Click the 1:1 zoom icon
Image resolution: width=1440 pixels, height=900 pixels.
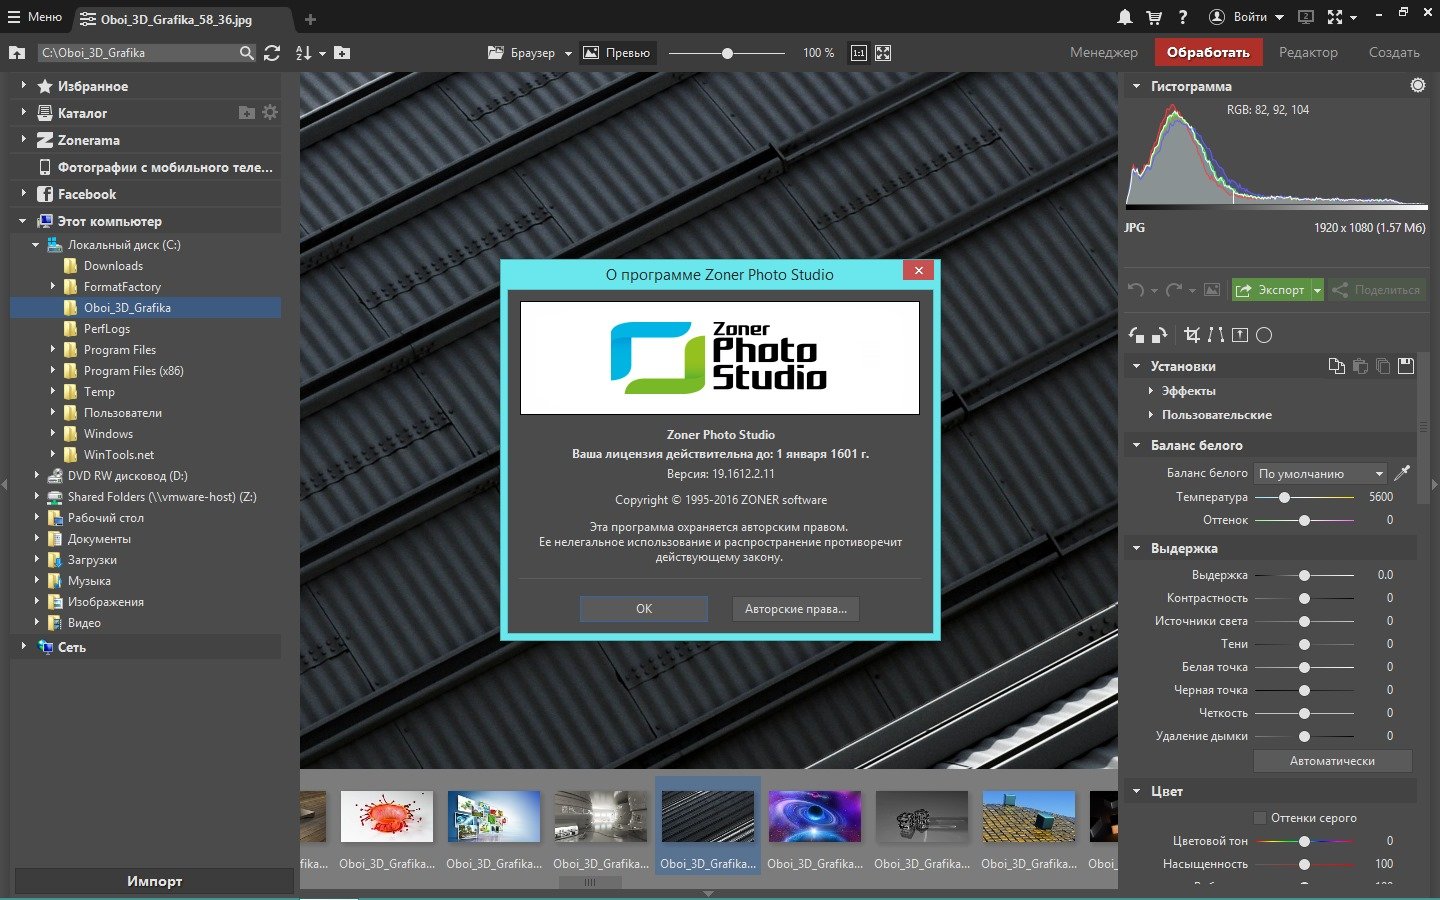coord(858,53)
